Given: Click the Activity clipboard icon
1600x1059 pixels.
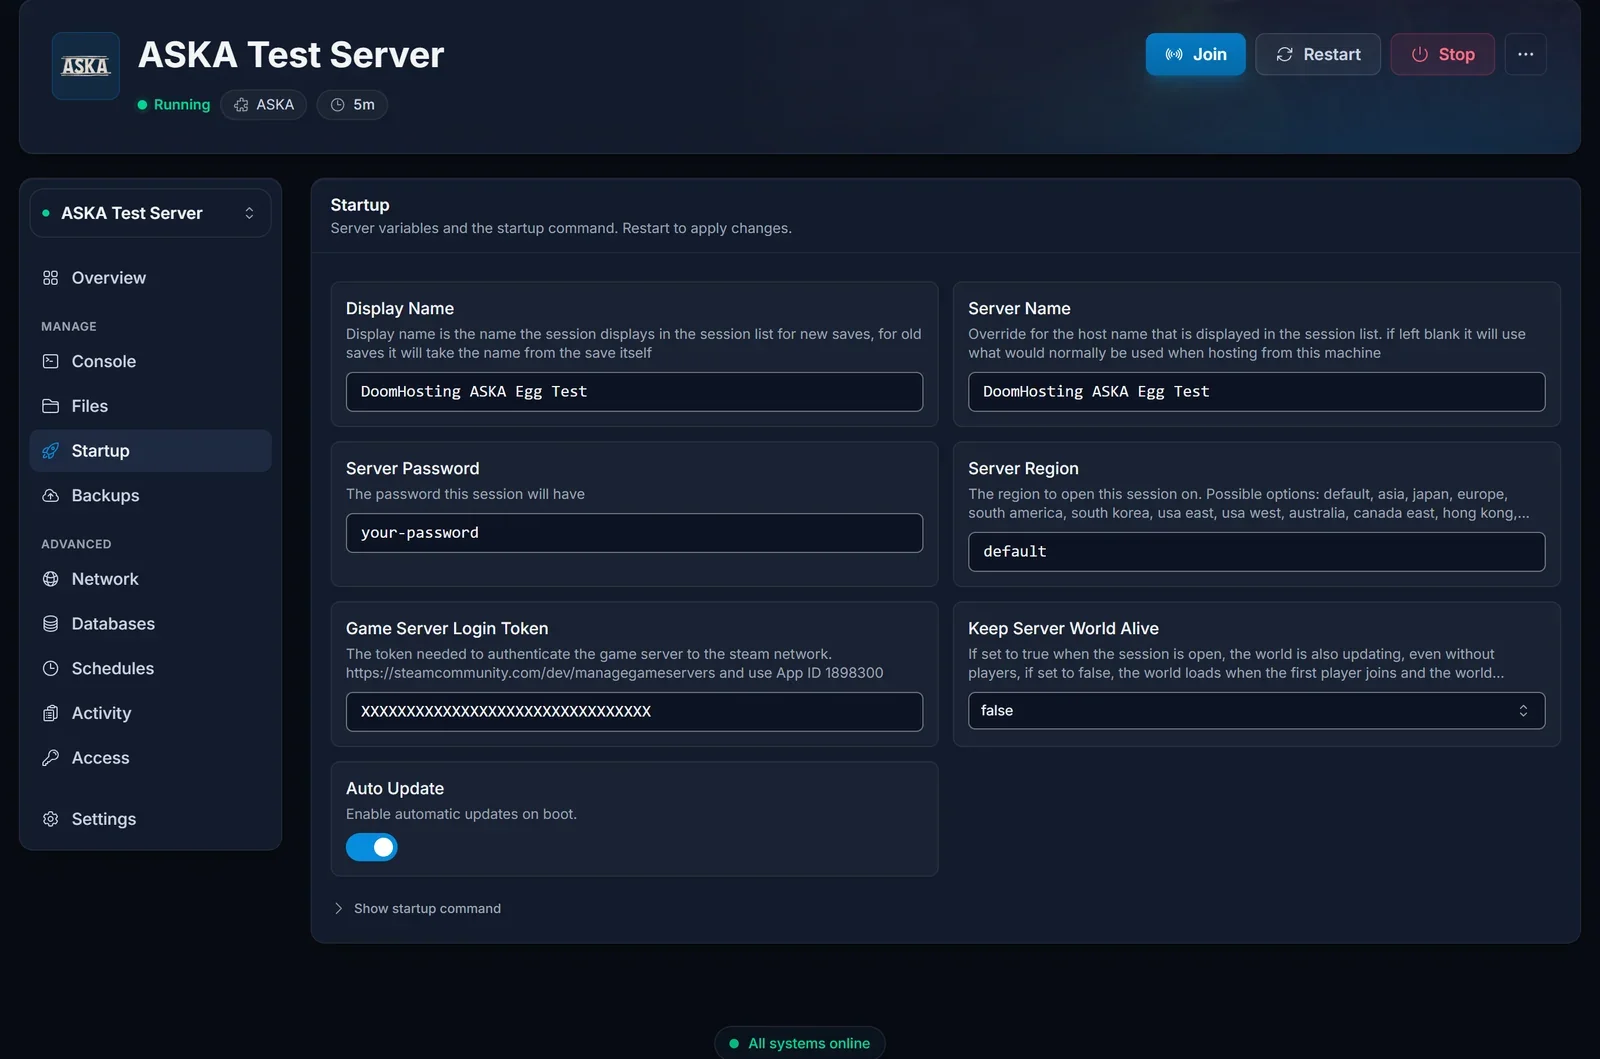Looking at the screenshot, I should pos(50,713).
